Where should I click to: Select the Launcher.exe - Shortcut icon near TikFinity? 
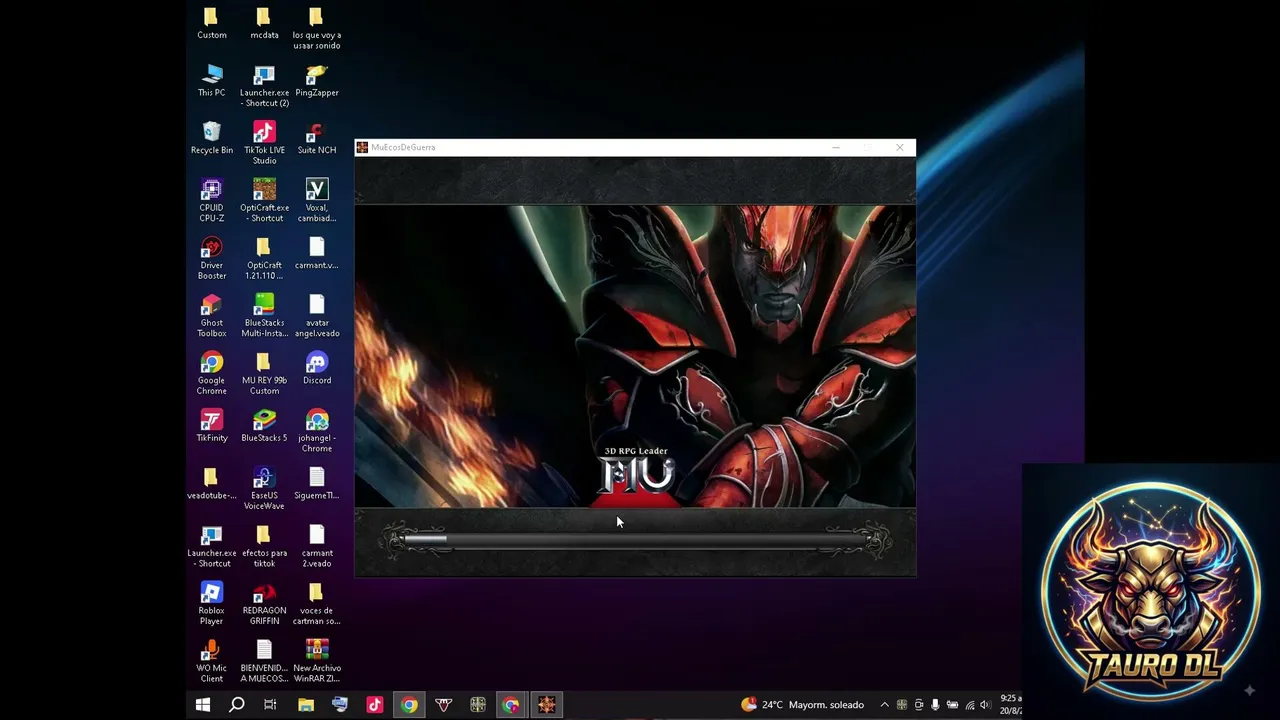211,547
